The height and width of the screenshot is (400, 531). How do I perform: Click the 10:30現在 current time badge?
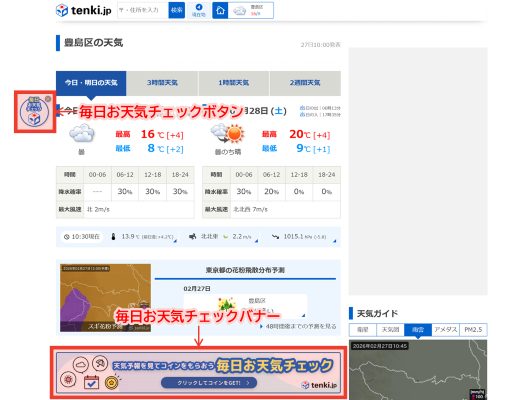[82, 237]
